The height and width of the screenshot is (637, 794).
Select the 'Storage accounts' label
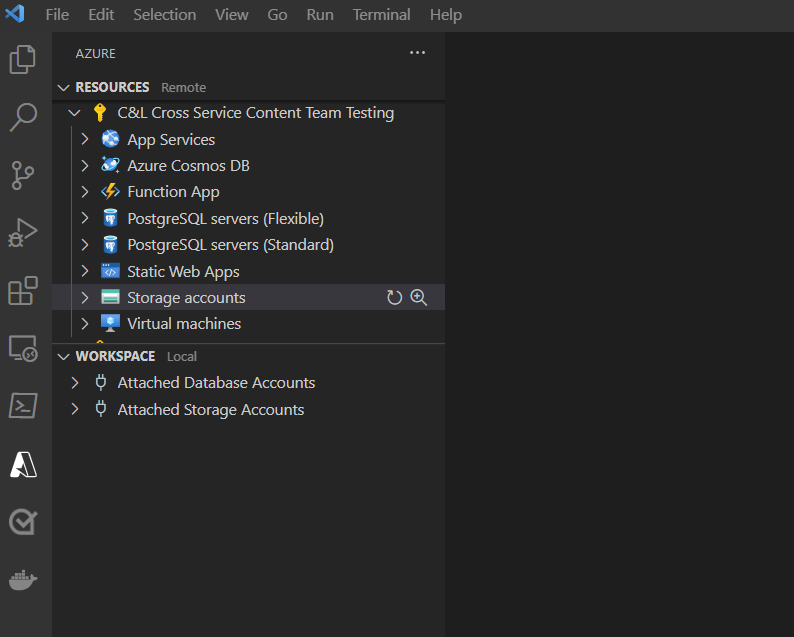186,298
